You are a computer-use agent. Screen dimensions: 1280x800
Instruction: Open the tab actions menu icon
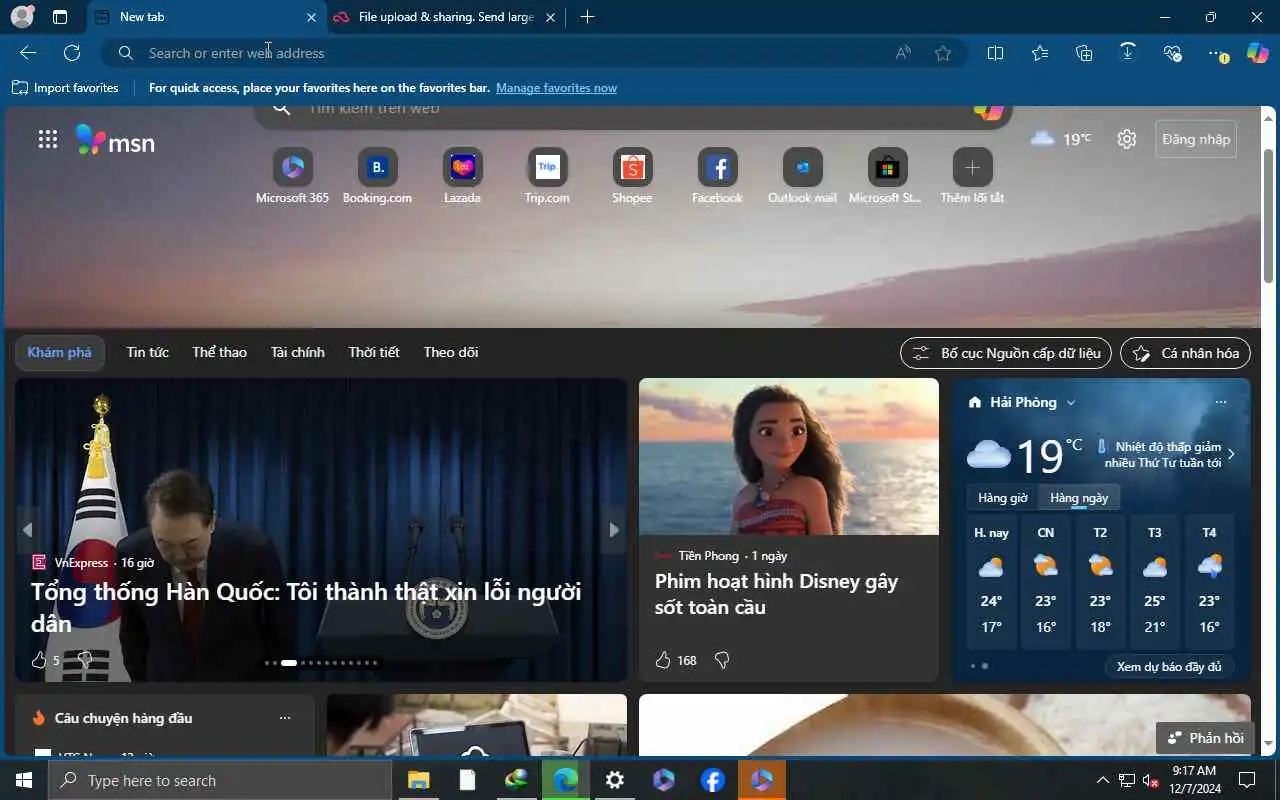pyautogui.click(x=60, y=17)
